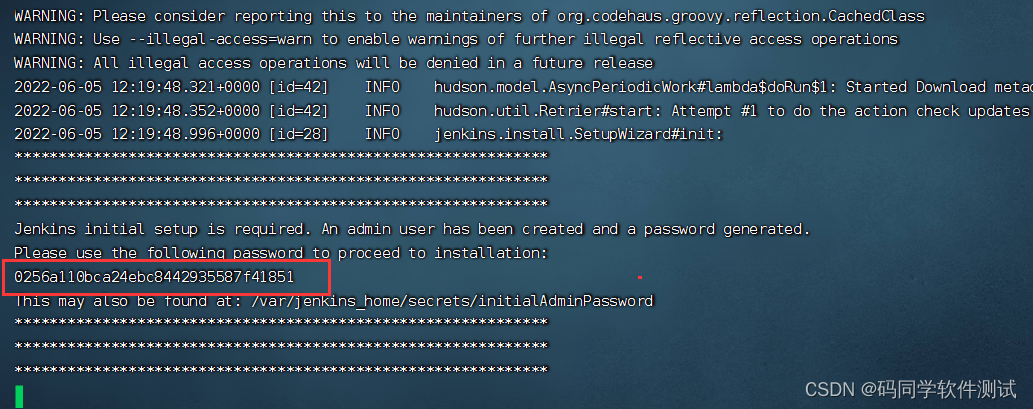Click the 'Jenkins initial setup is required' line
1033x409 pixels.
pyautogui.click(x=412, y=229)
